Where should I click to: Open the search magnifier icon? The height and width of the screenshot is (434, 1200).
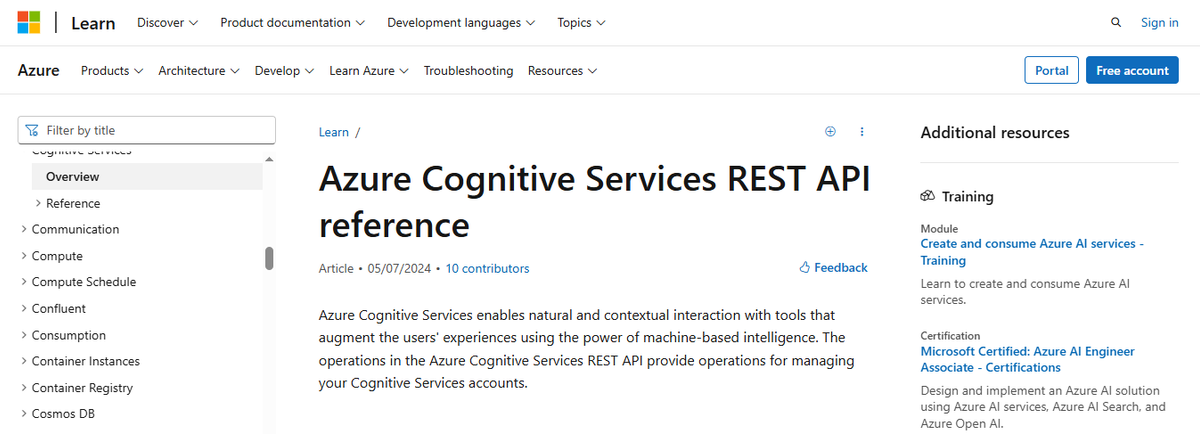(x=1116, y=22)
